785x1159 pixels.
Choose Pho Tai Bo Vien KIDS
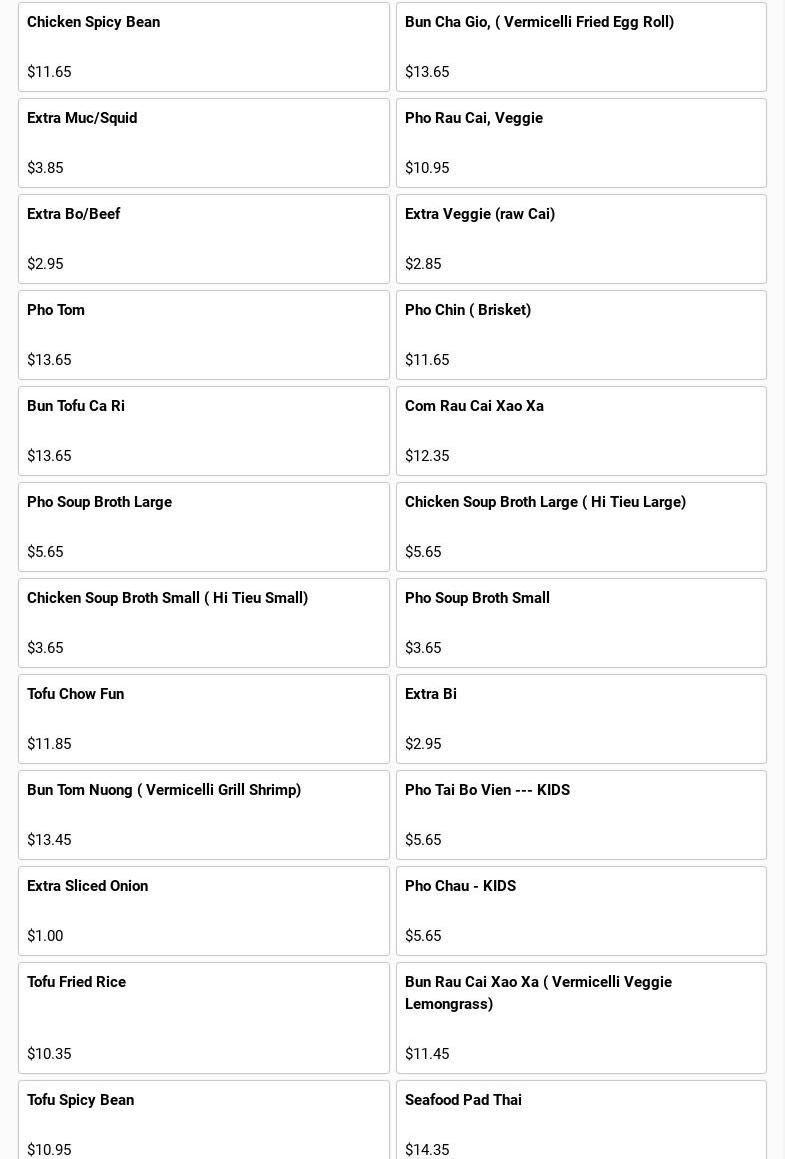(581, 815)
